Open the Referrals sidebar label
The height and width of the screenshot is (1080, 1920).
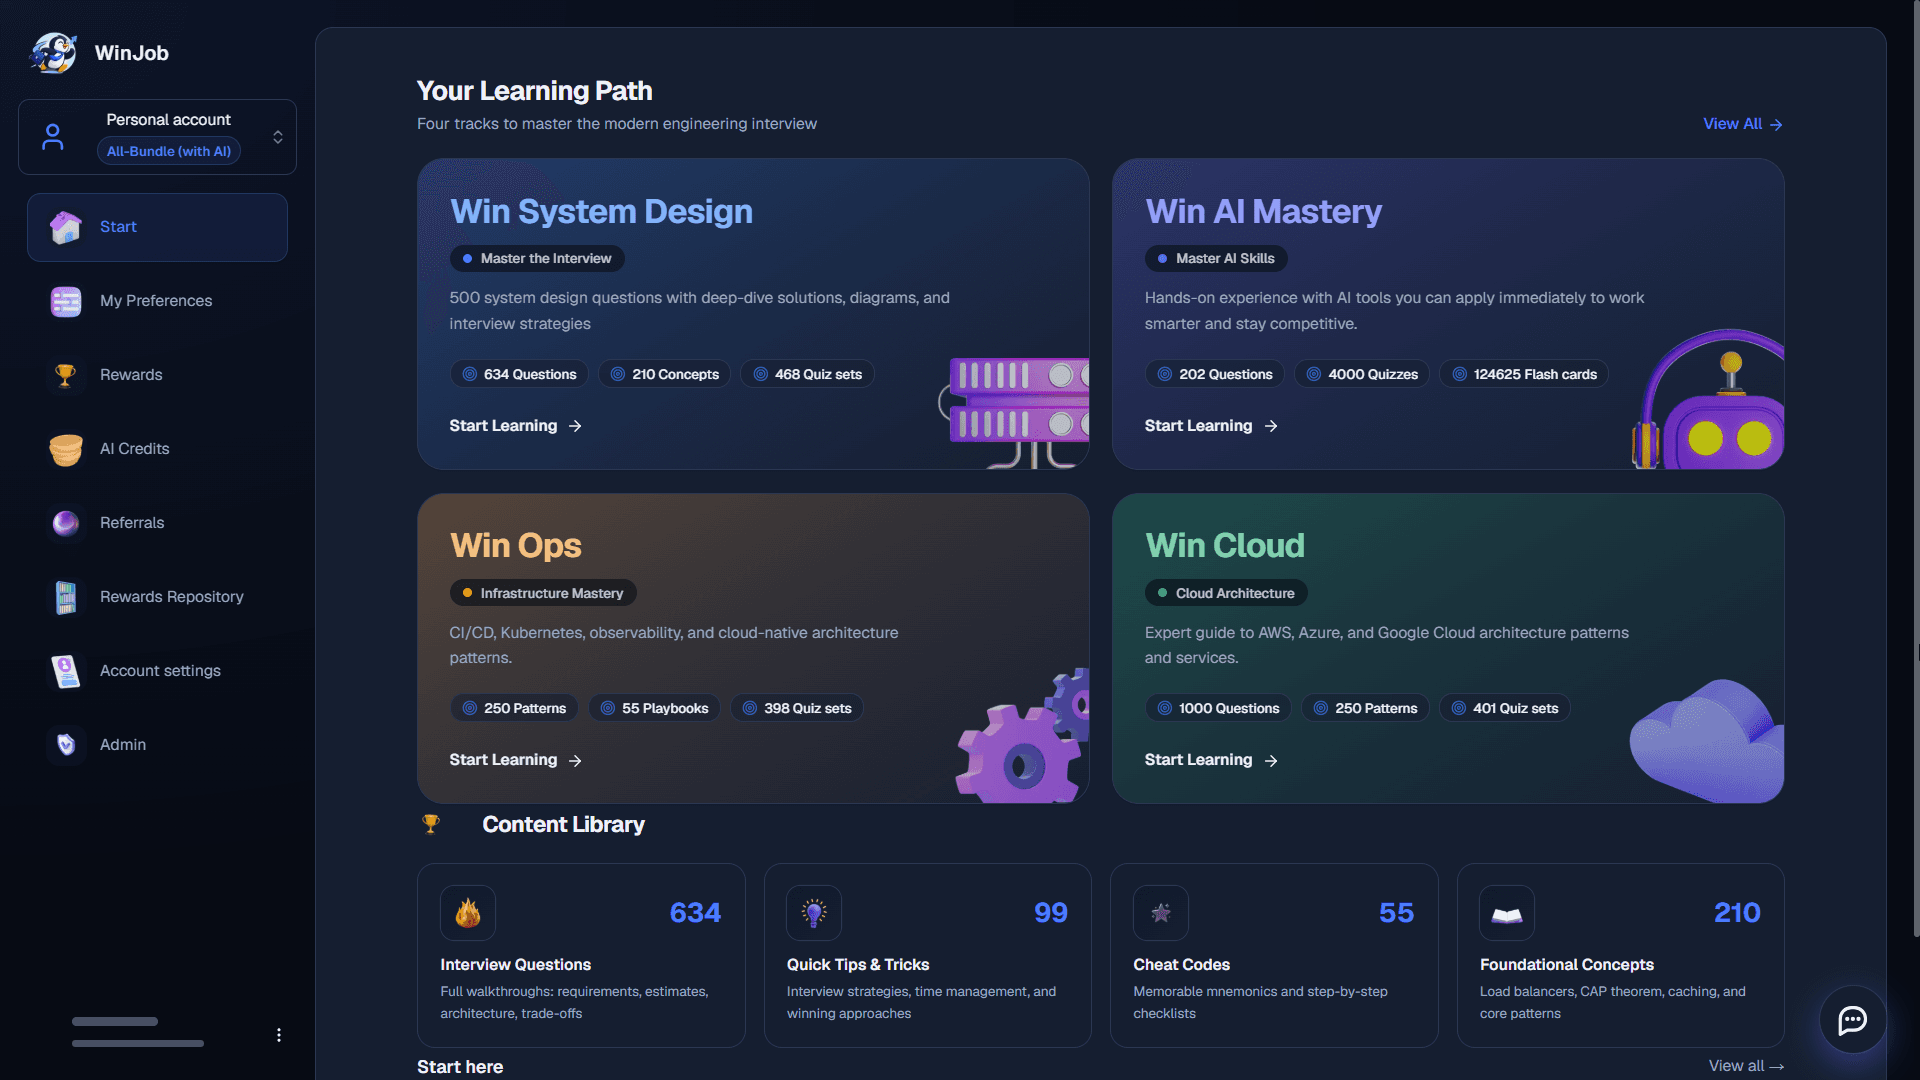[132, 523]
